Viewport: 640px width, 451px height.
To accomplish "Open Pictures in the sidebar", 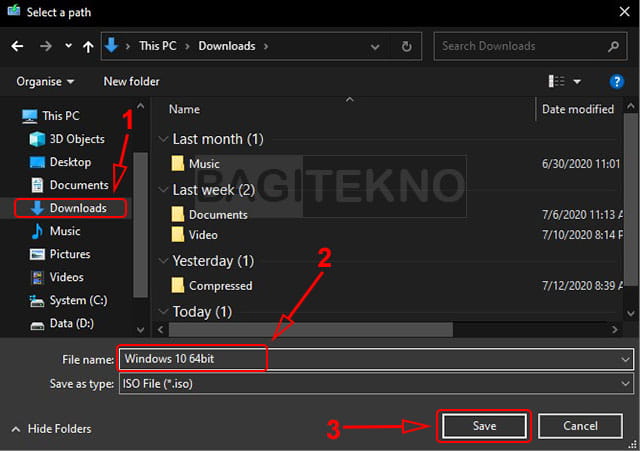I will tap(60, 254).
